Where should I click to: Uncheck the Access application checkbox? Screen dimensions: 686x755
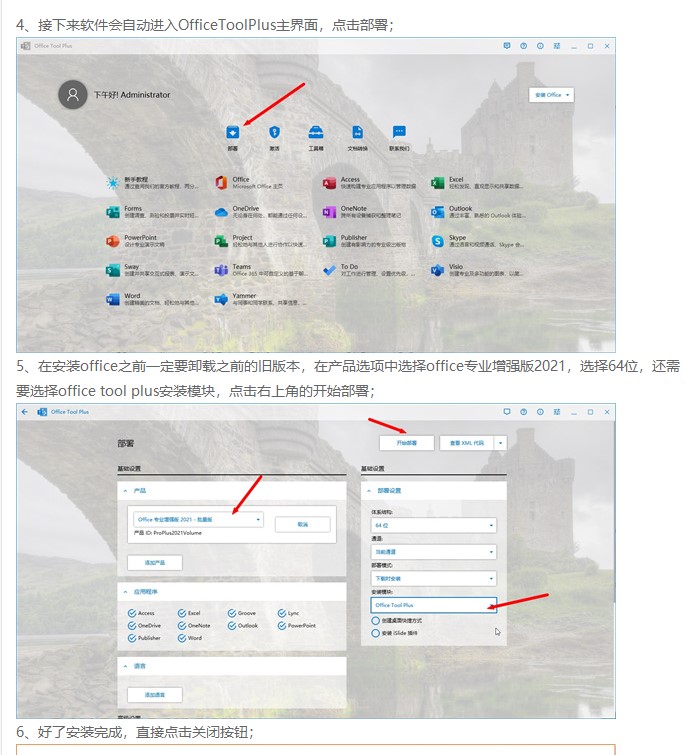coord(132,613)
